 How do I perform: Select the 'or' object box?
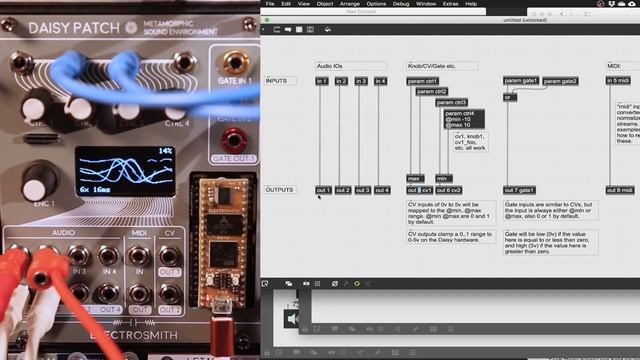[x=510, y=98]
